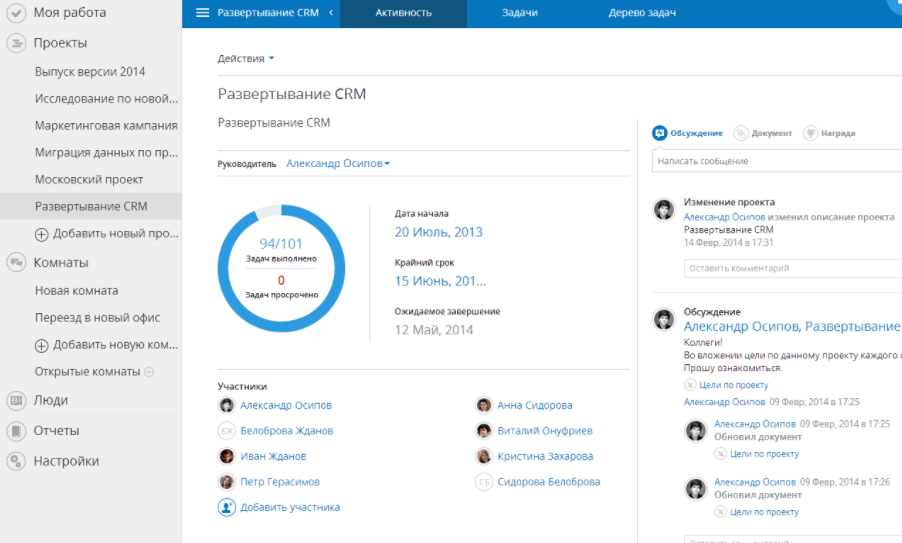The height and width of the screenshot is (543, 902).
Task: Open the Новая комната room
Action: [x=77, y=290]
